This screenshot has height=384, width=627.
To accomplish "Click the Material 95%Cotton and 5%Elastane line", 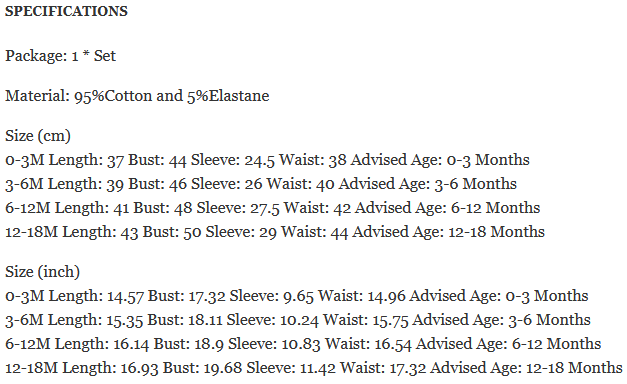I will [x=137, y=96].
